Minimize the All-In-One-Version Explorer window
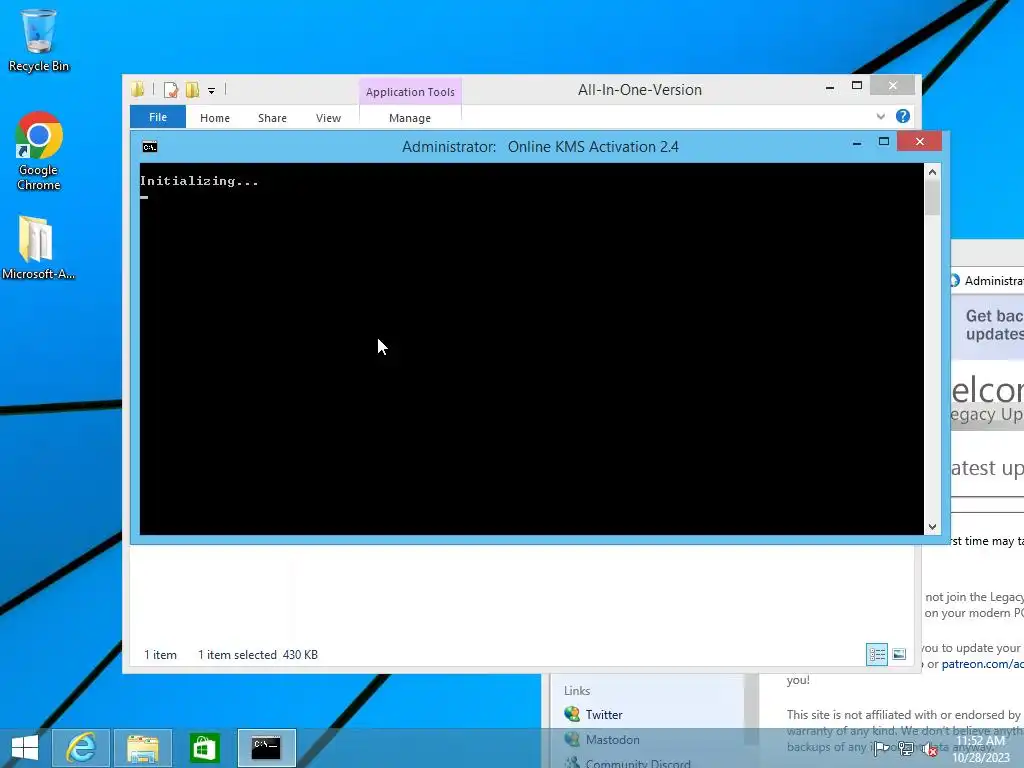 coord(830,87)
